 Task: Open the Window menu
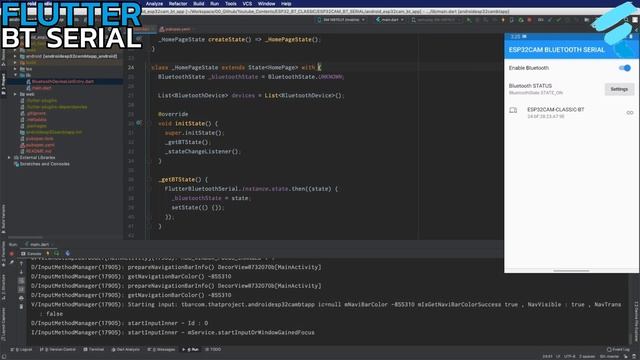[x=267, y=4]
